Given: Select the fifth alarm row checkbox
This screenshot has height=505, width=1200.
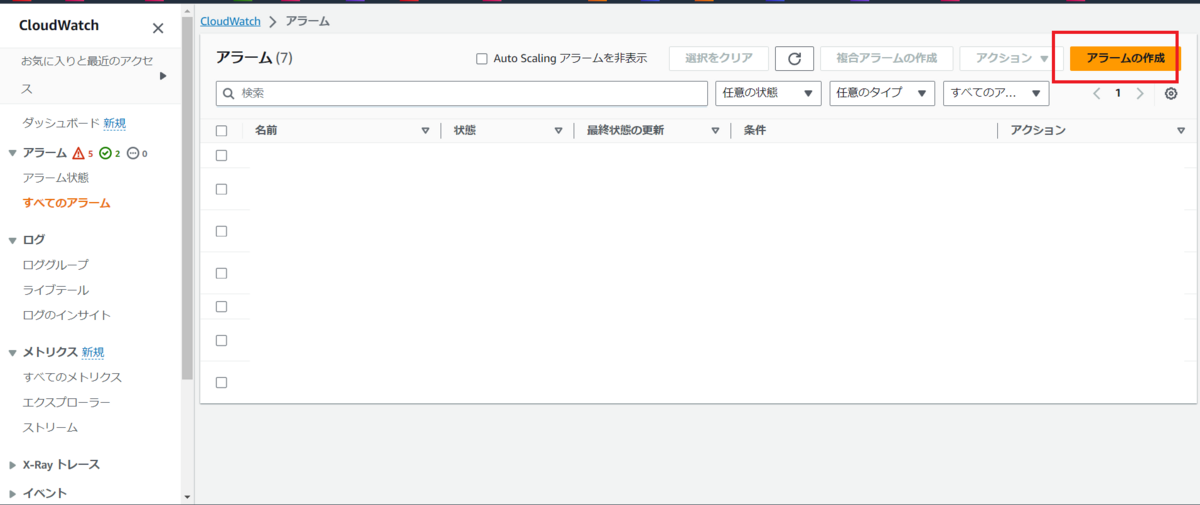Looking at the screenshot, I should click(x=222, y=306).
